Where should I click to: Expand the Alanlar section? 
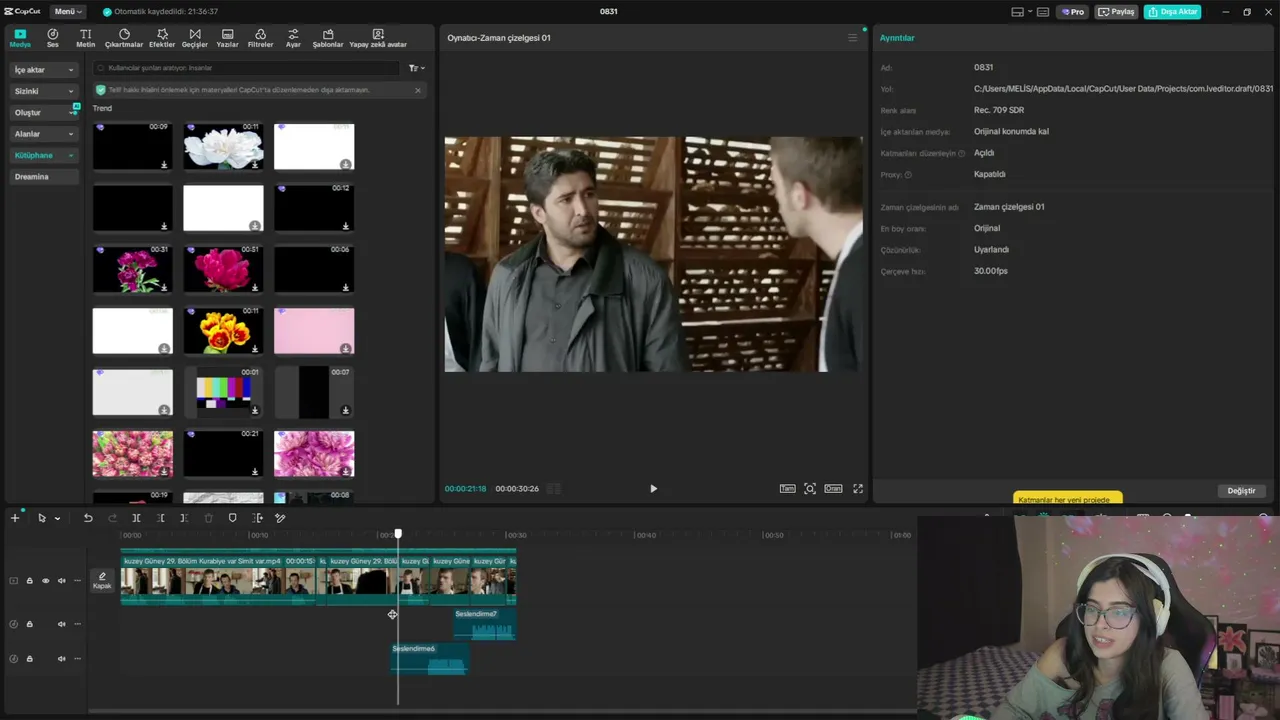point(44,134)
